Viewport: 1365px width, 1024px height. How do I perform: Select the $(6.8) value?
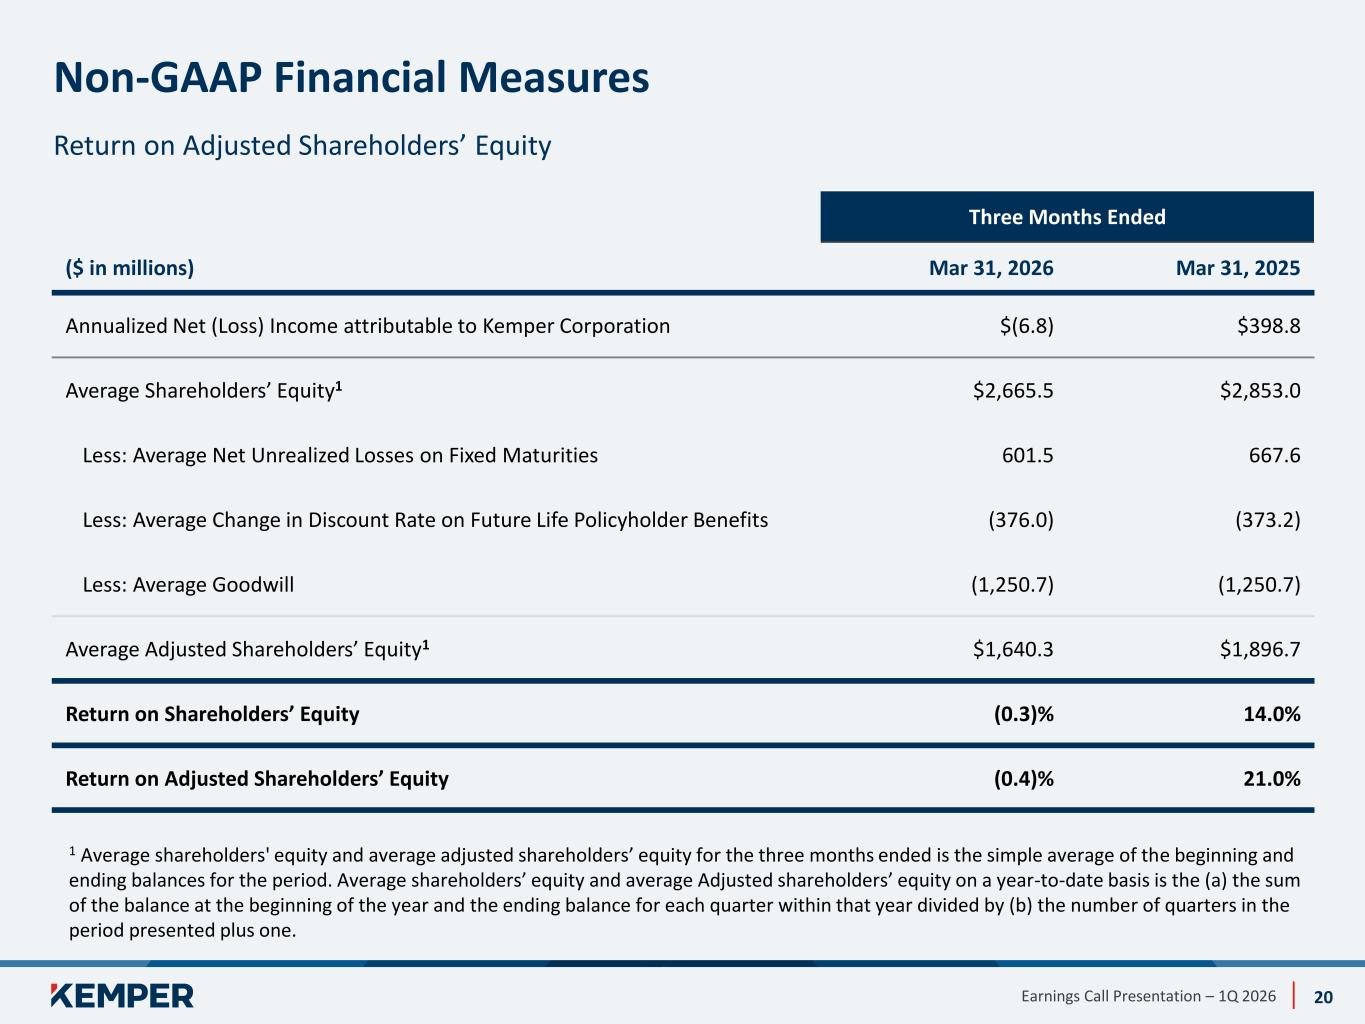click(1026, 326)
